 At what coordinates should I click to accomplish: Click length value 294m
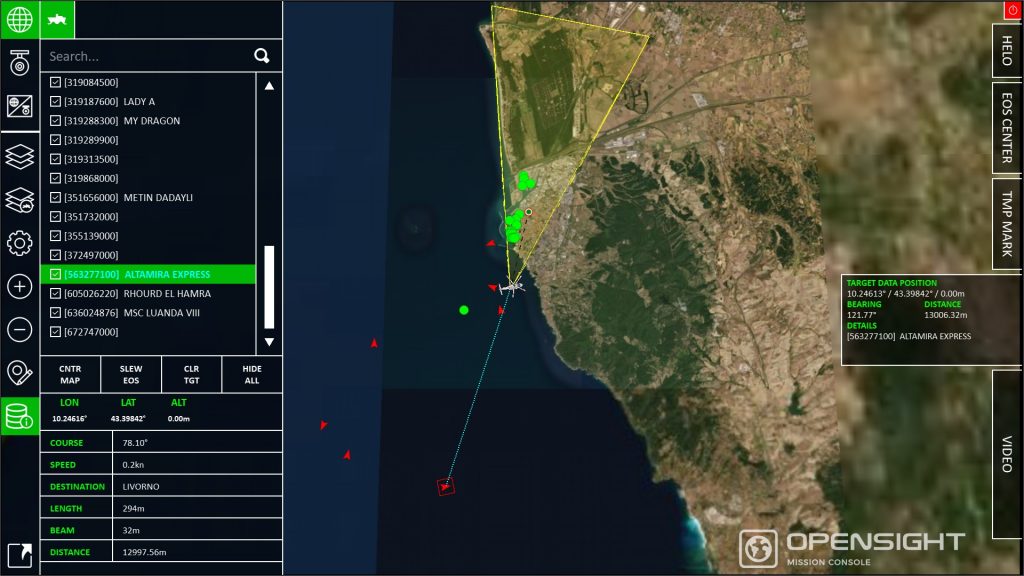point(133,508)
